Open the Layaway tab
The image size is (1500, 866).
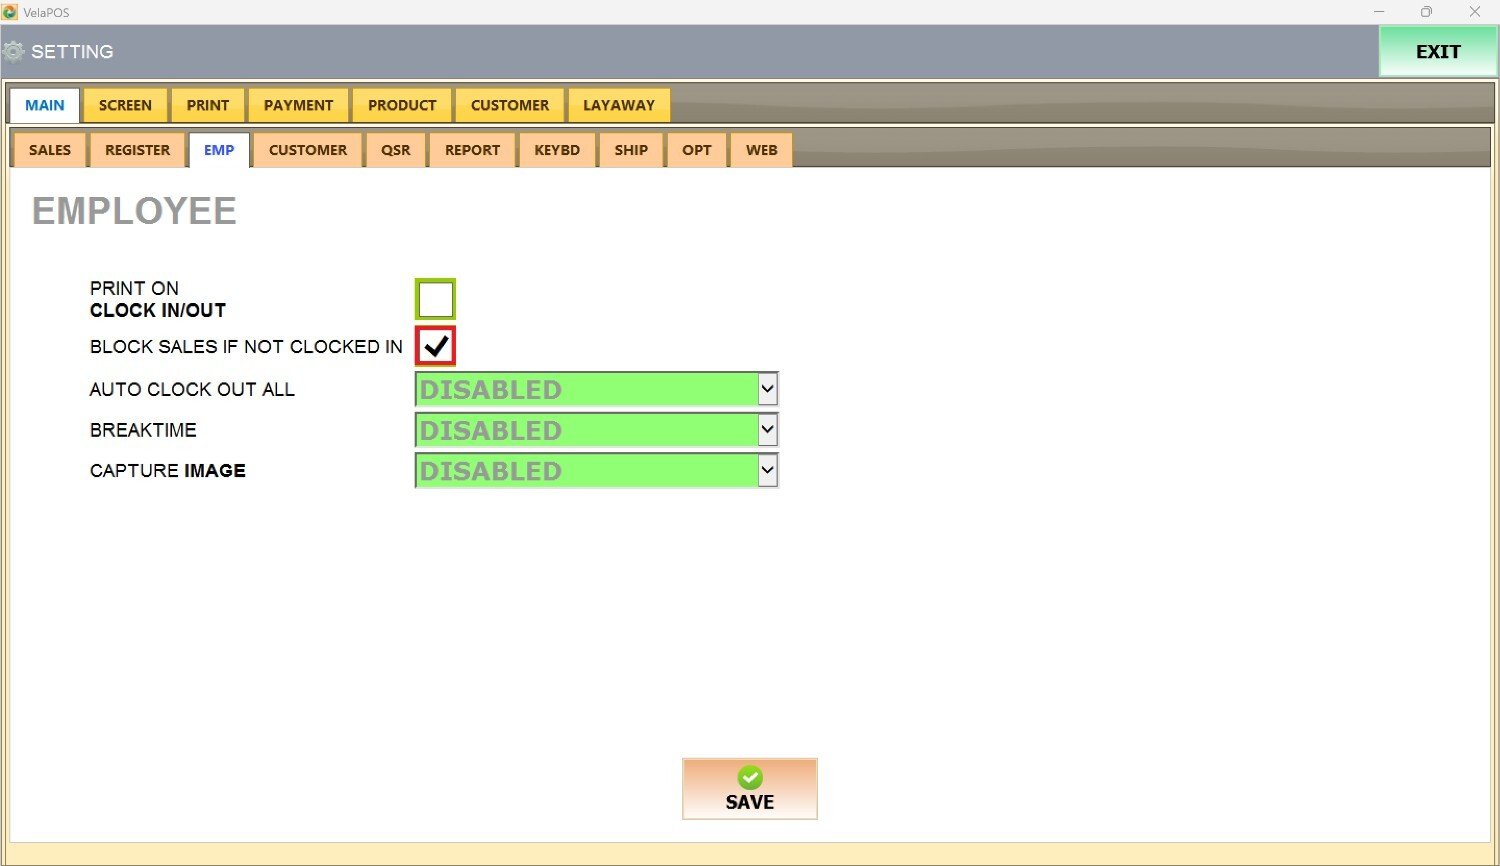(x=618, y=105)
